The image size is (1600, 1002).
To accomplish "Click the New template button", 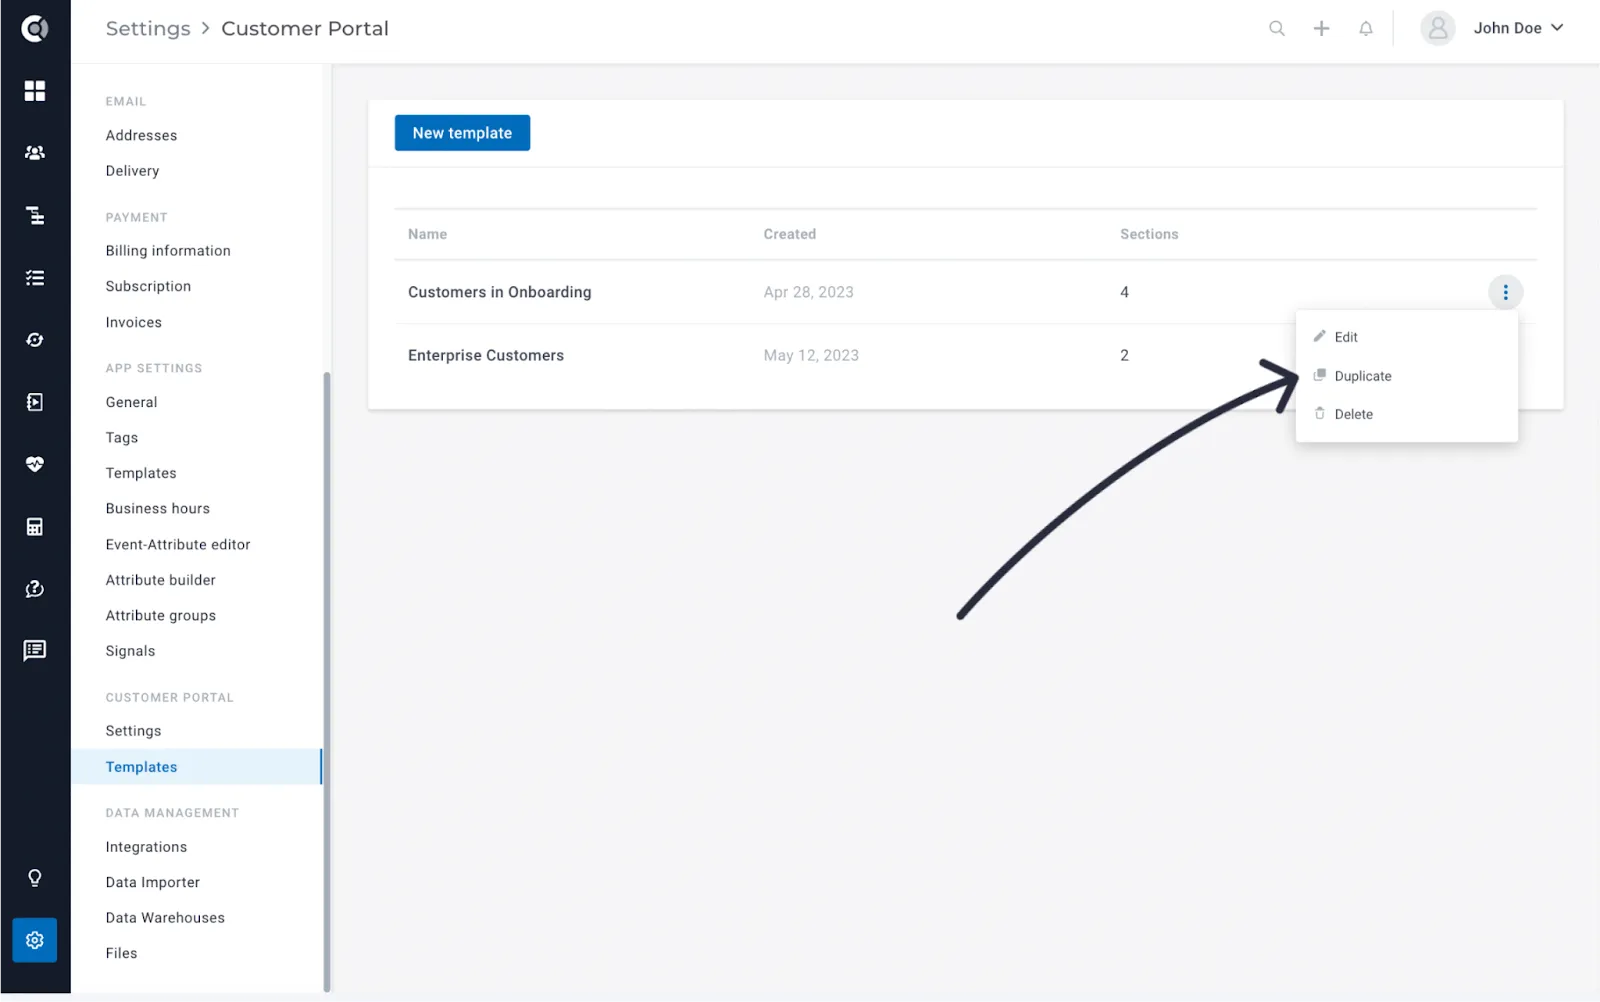I will pyautogui.click(x=462, y=133).
